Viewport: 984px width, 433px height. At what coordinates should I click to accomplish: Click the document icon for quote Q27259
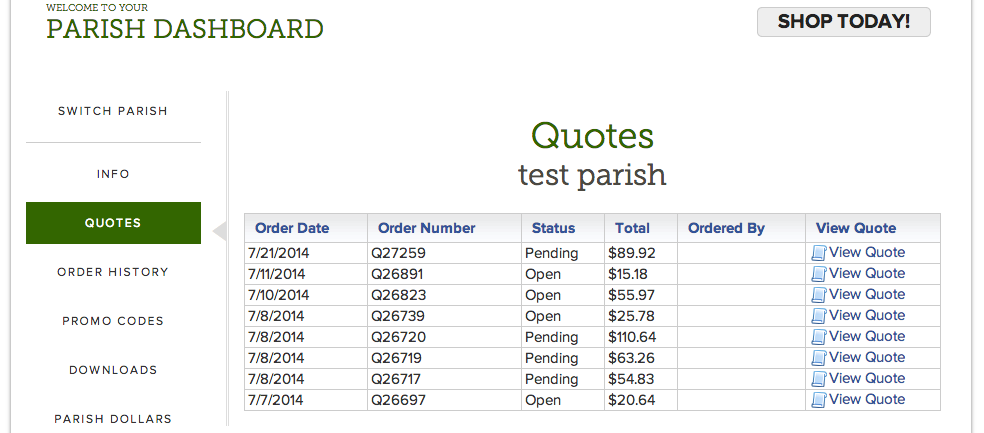coord(819,253)
